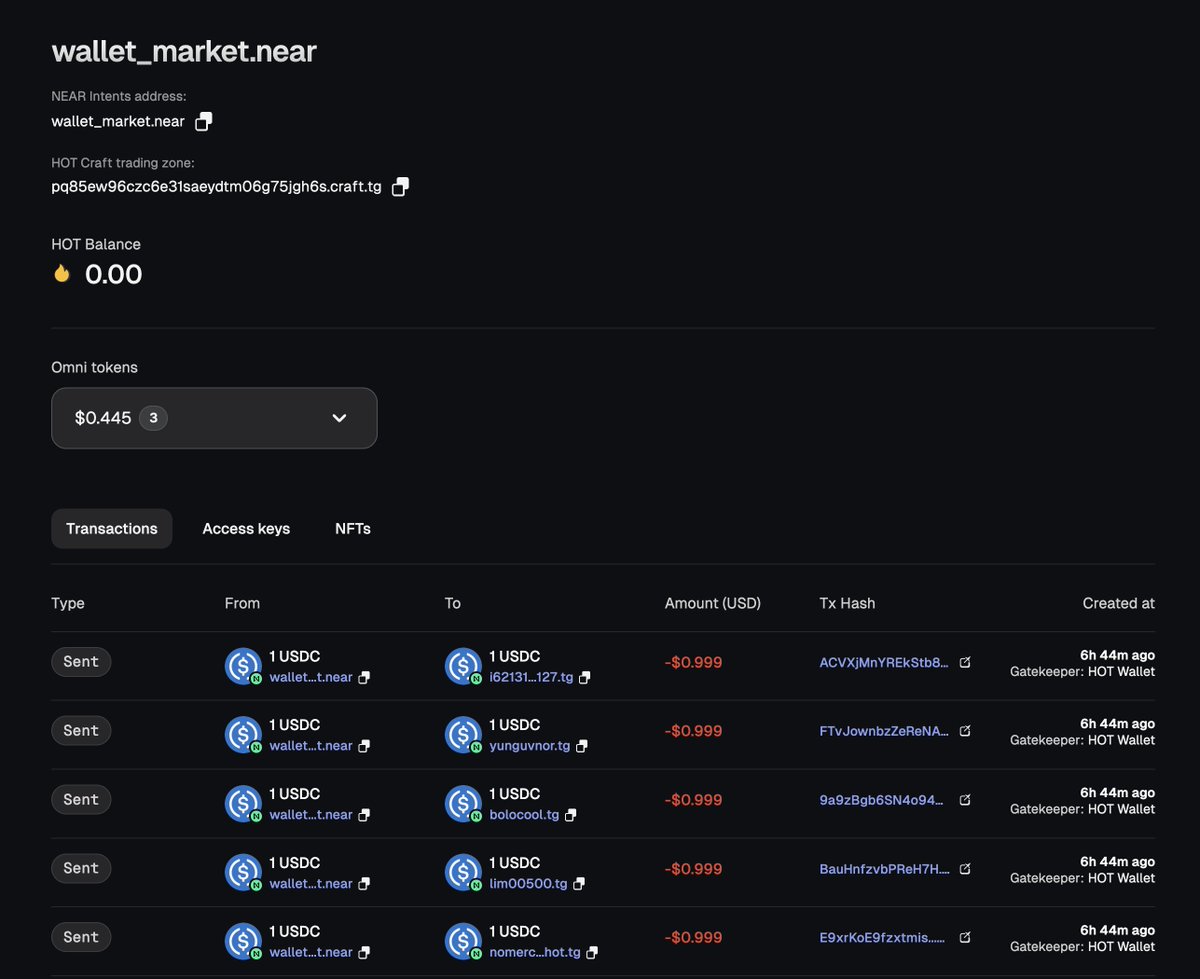The height and width of the screenshot is (979, 1200).
Task: Copy recipient address nomerc...hot.tg
Action: click(x=592, y=953)
